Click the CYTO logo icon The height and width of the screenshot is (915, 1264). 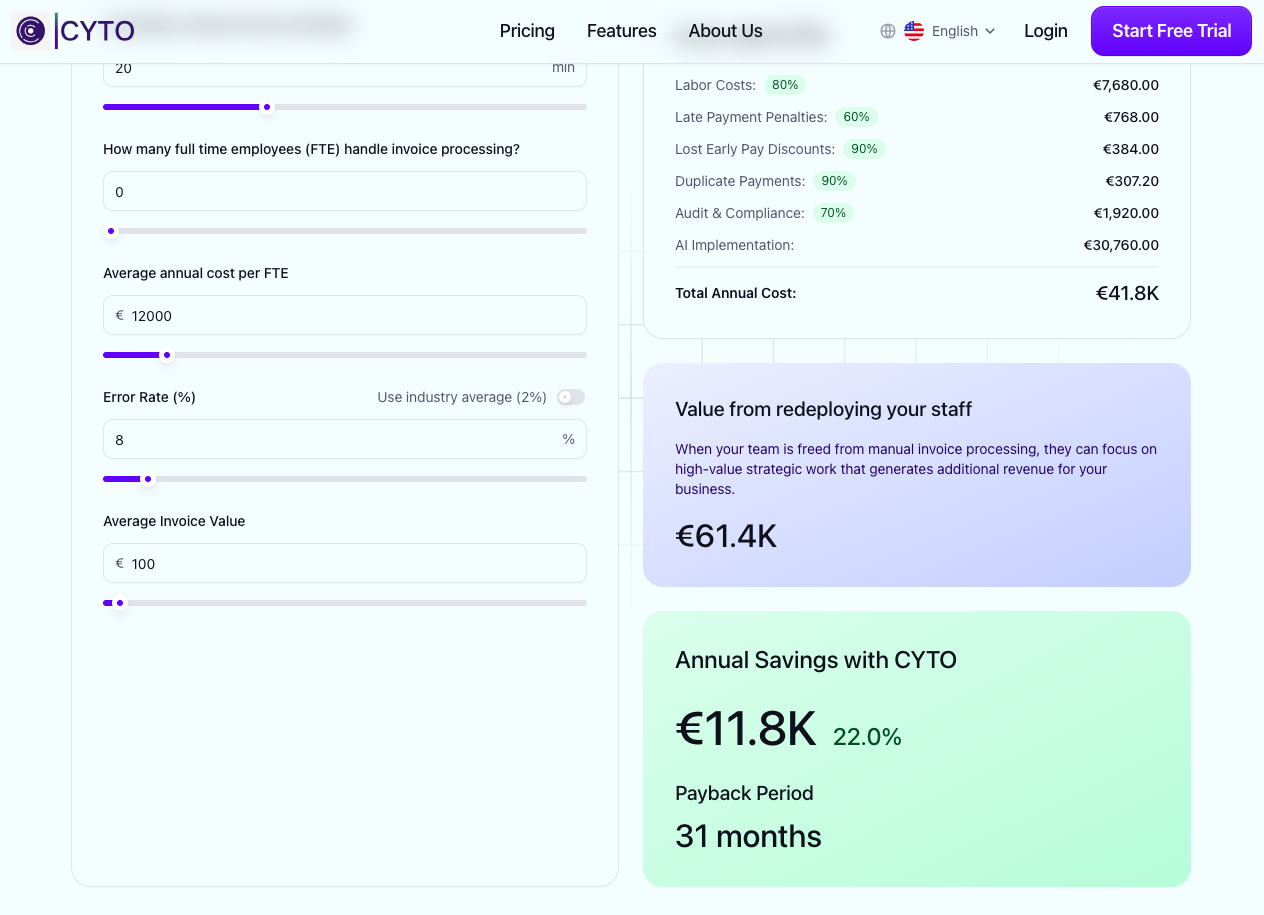31,31
